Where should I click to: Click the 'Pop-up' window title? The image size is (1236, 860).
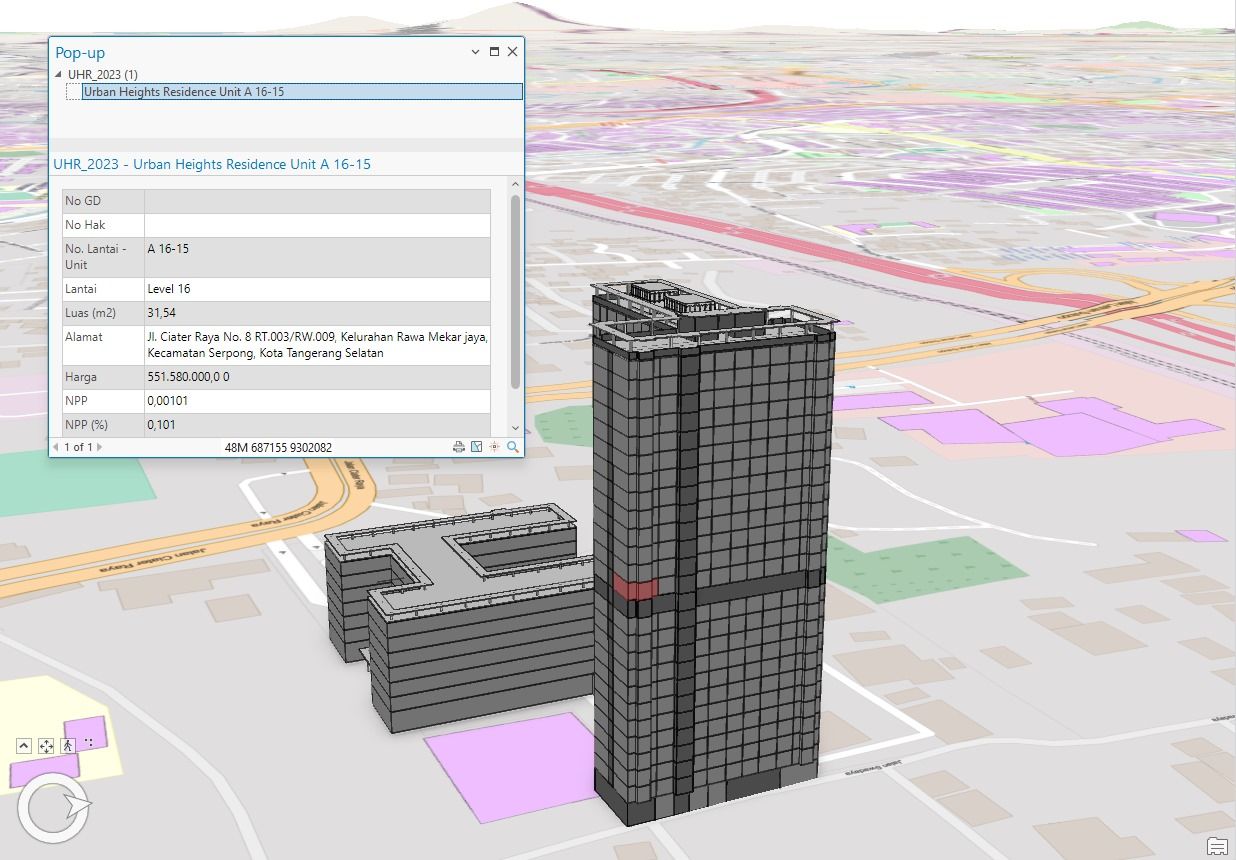coord(80,53)
